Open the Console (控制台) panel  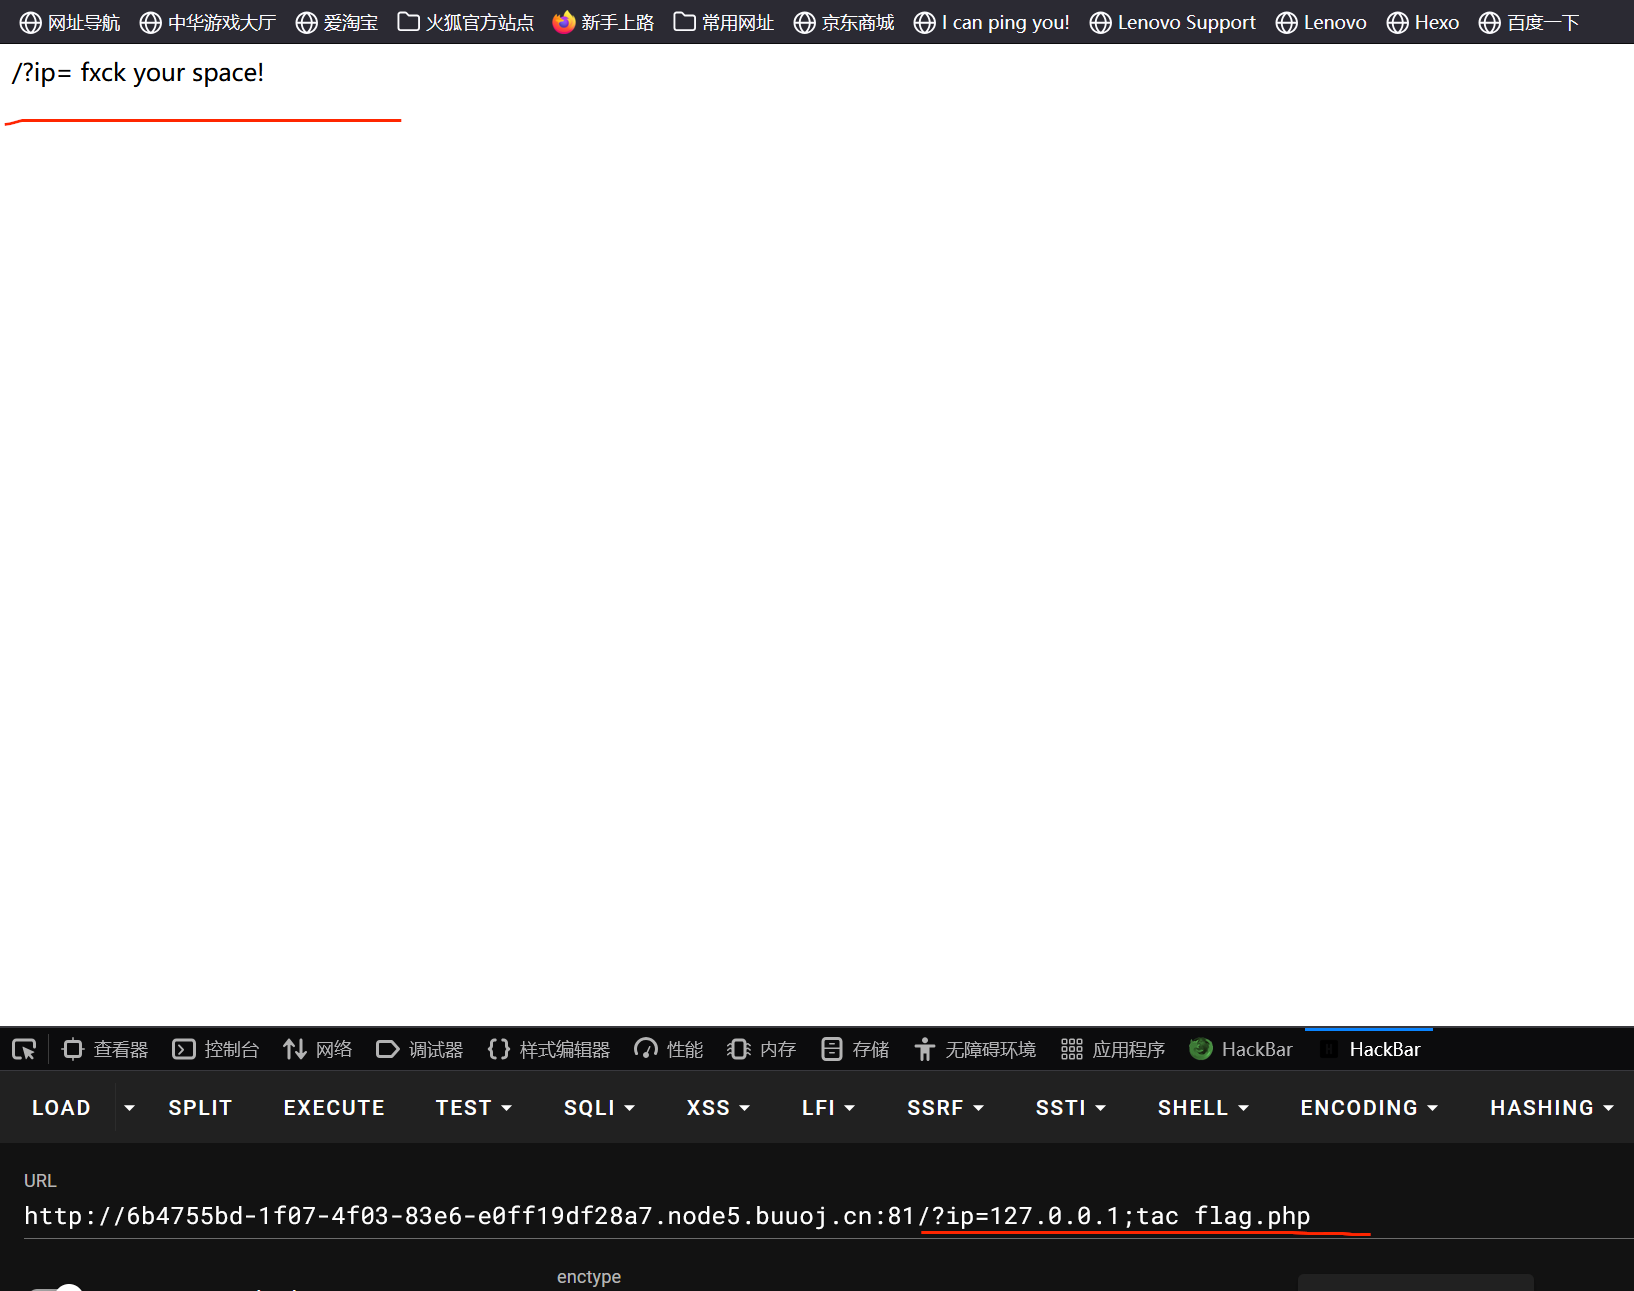tap(216, 1049)
